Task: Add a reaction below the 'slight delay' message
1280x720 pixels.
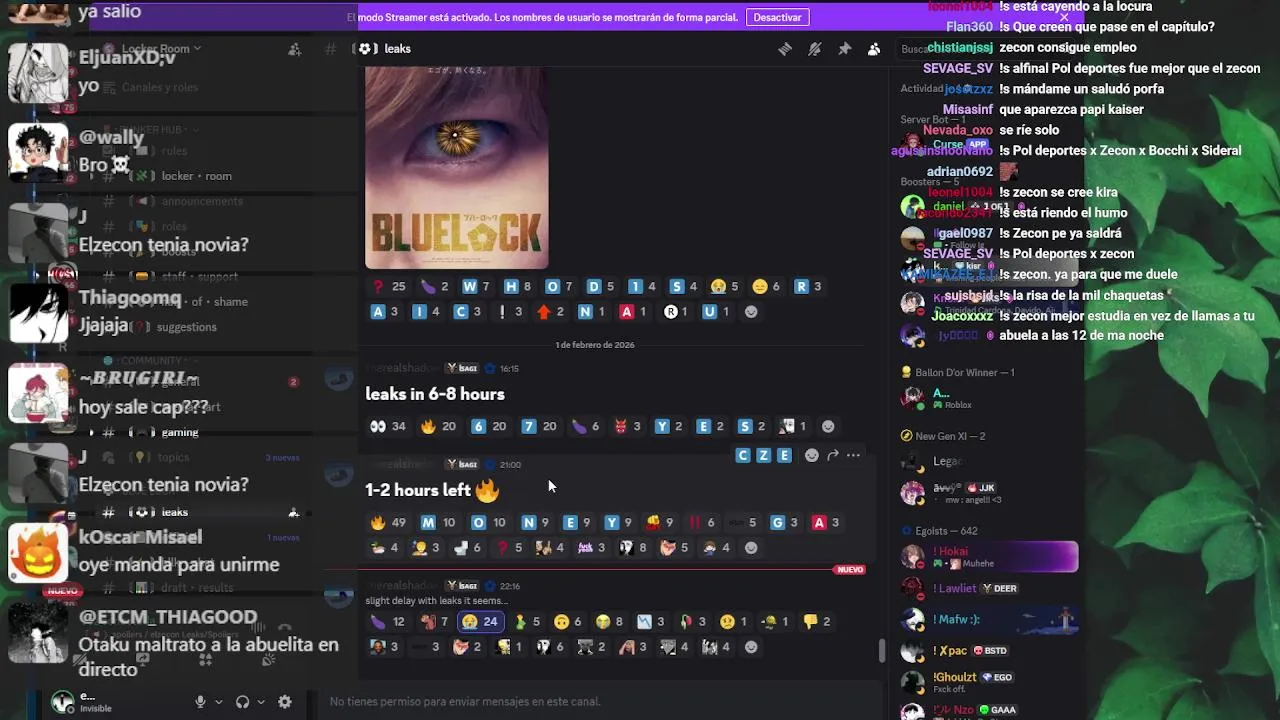Action: [x=751, y=647]
